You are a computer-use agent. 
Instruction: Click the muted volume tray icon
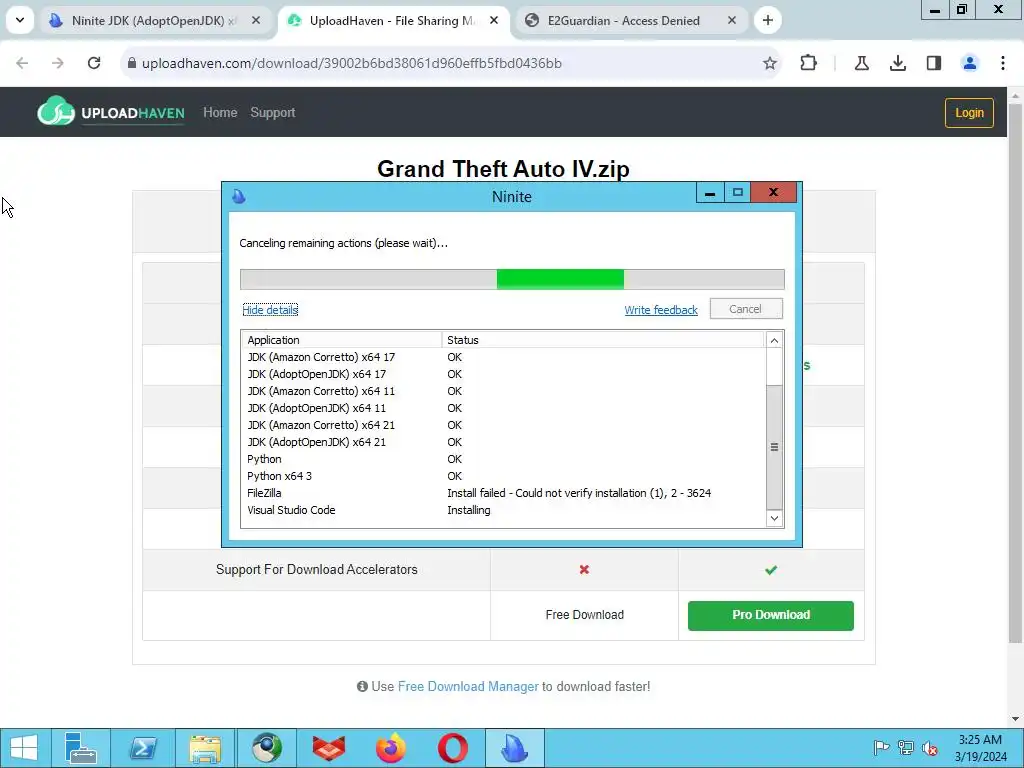click(x=930, y=748)
